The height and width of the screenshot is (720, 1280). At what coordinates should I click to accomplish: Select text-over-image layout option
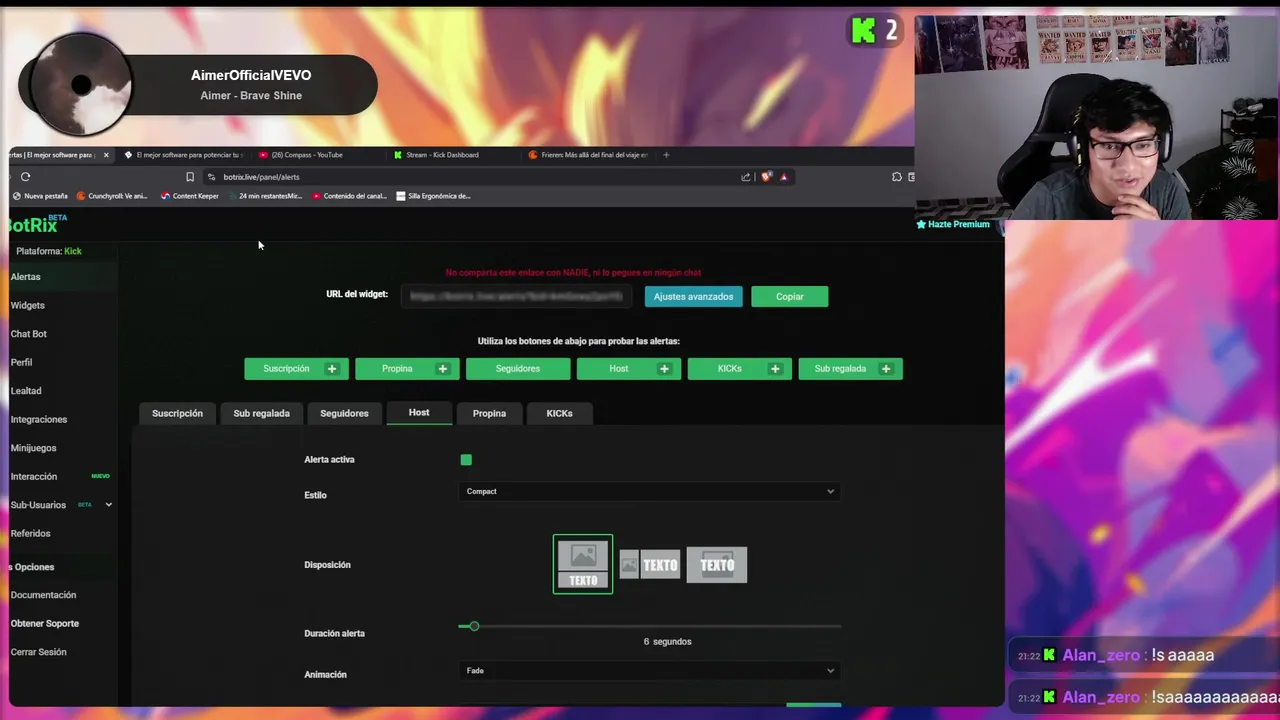click(717, 565)
